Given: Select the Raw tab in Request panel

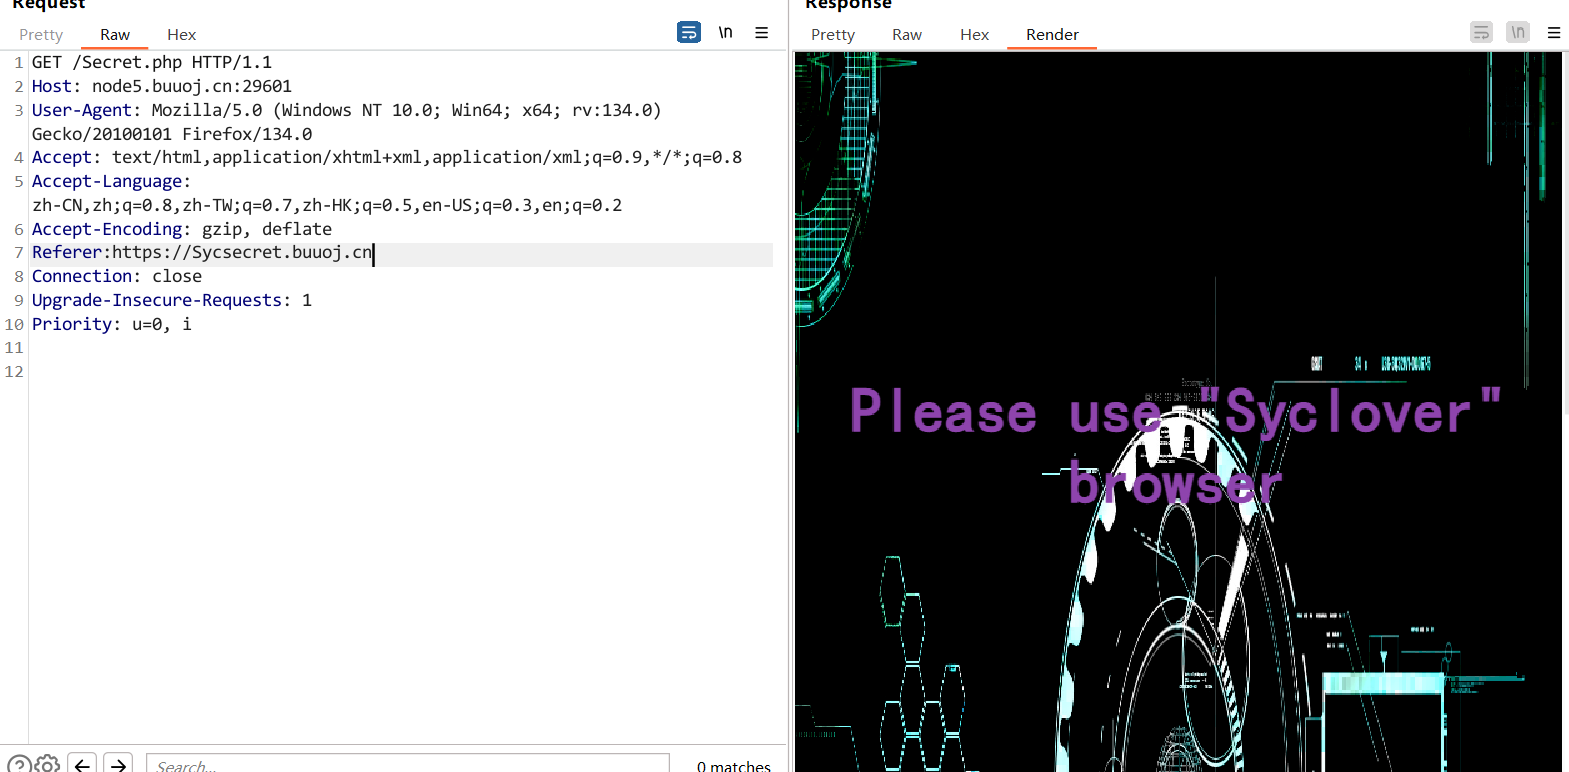Looking at the screenshot, I should pos(115,35).
